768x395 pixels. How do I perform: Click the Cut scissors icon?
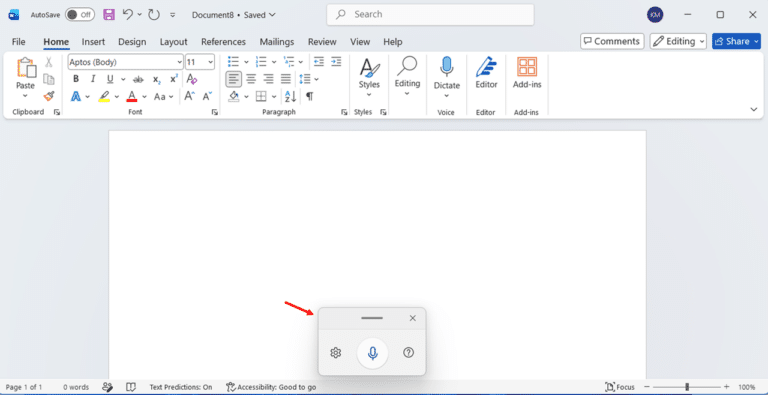(x=48, y=62)
